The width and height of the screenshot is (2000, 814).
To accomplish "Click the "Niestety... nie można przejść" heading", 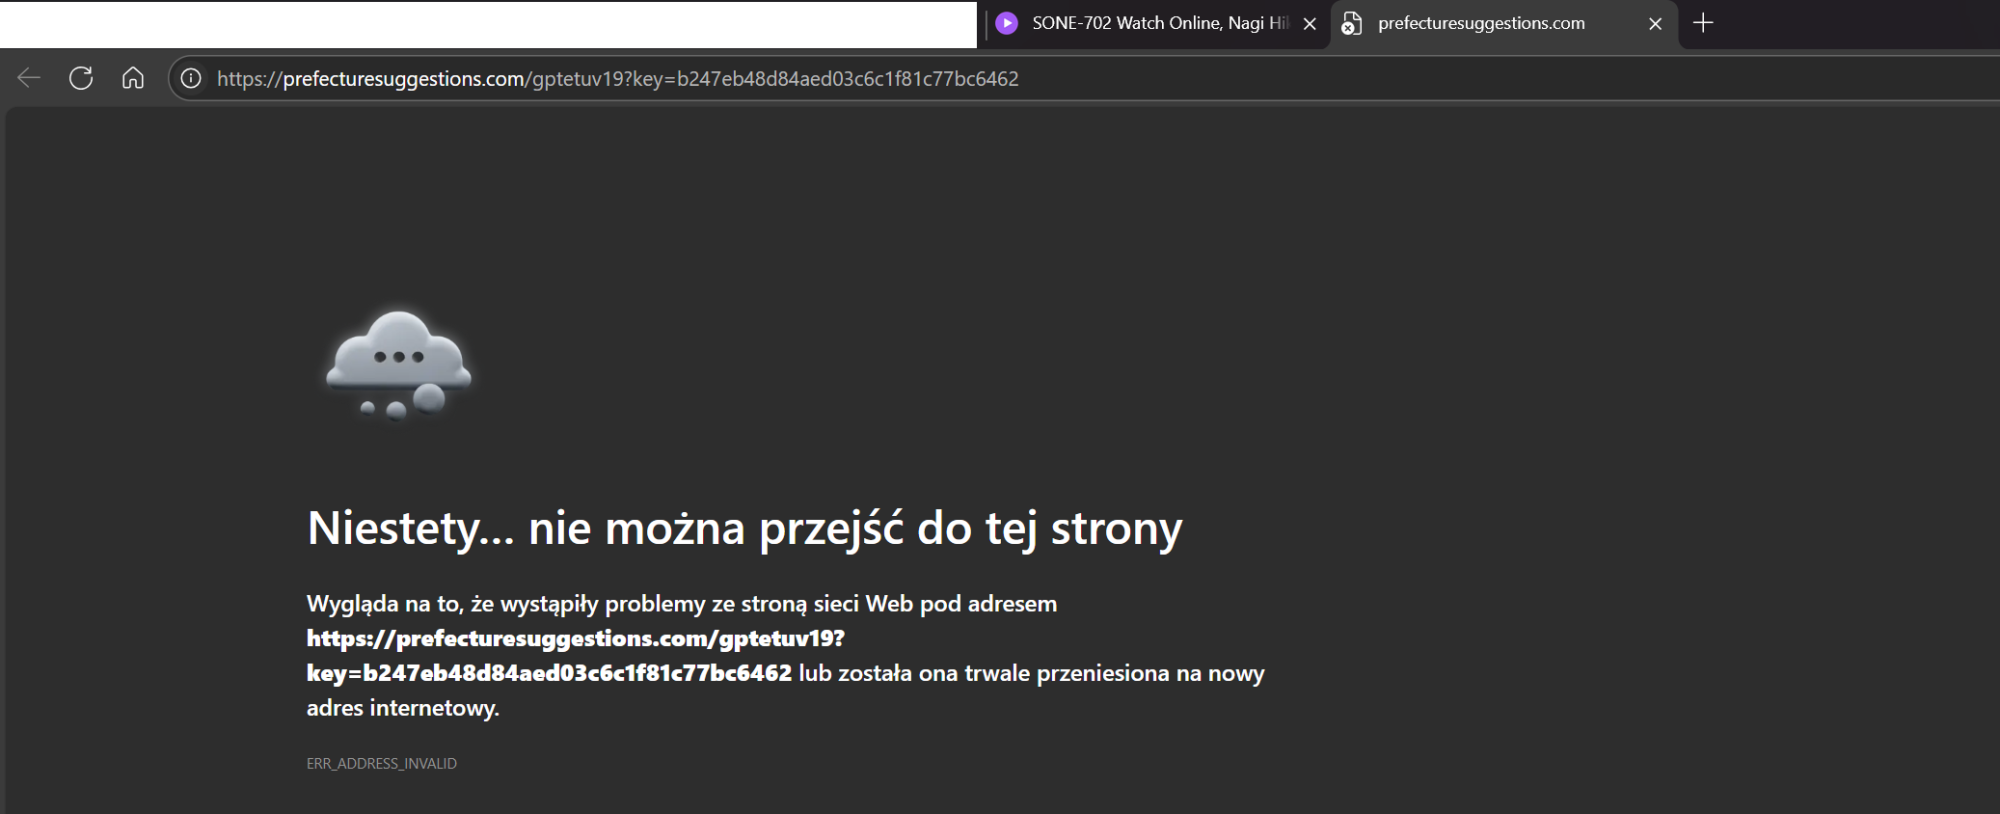I will (x=744, y=527).
